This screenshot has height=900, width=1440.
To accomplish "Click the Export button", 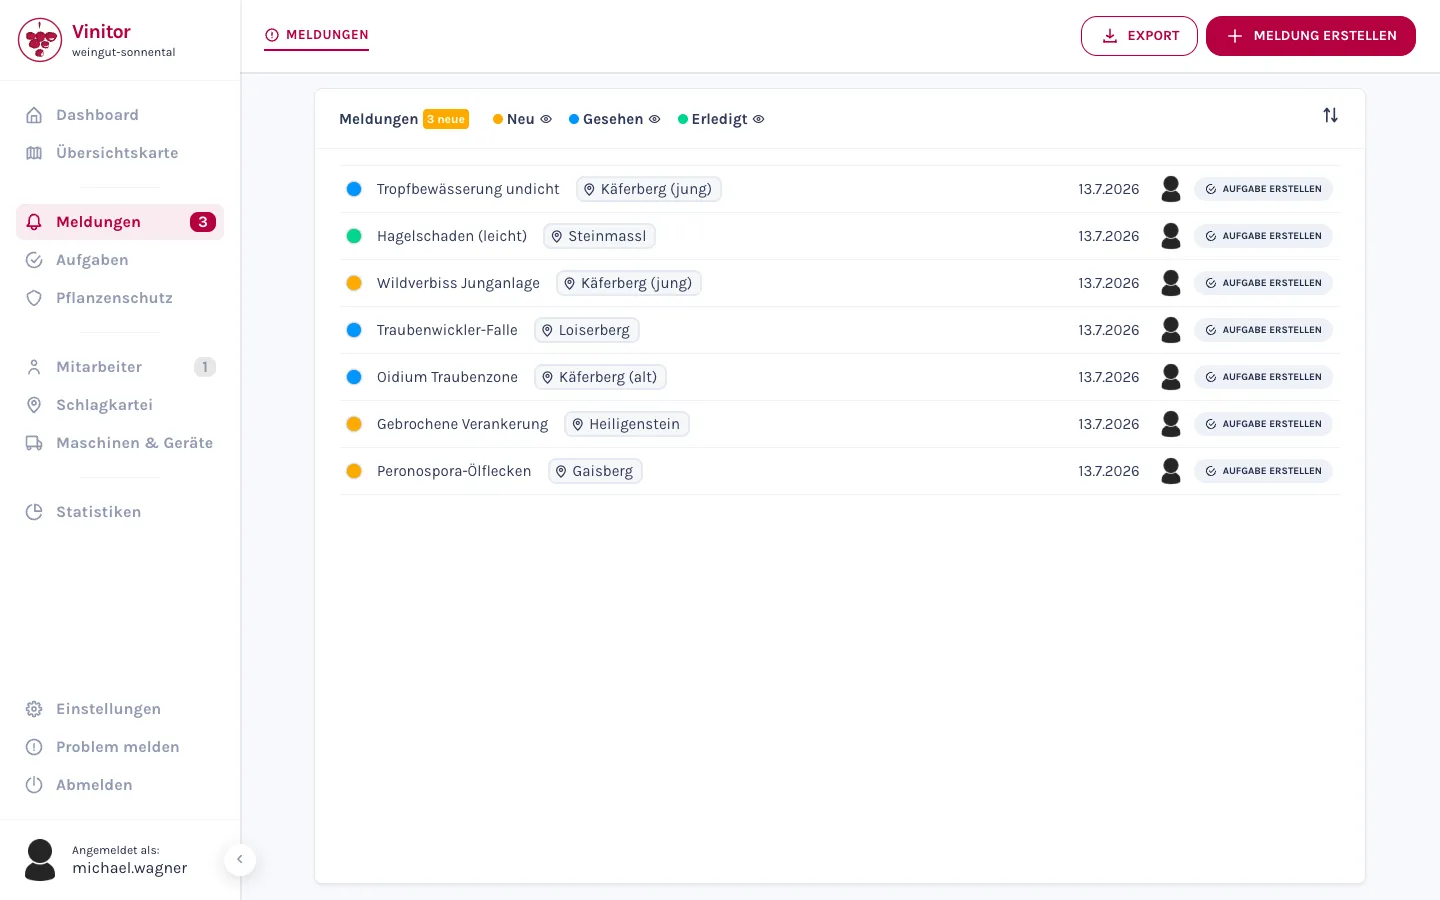I will 1139,36.
